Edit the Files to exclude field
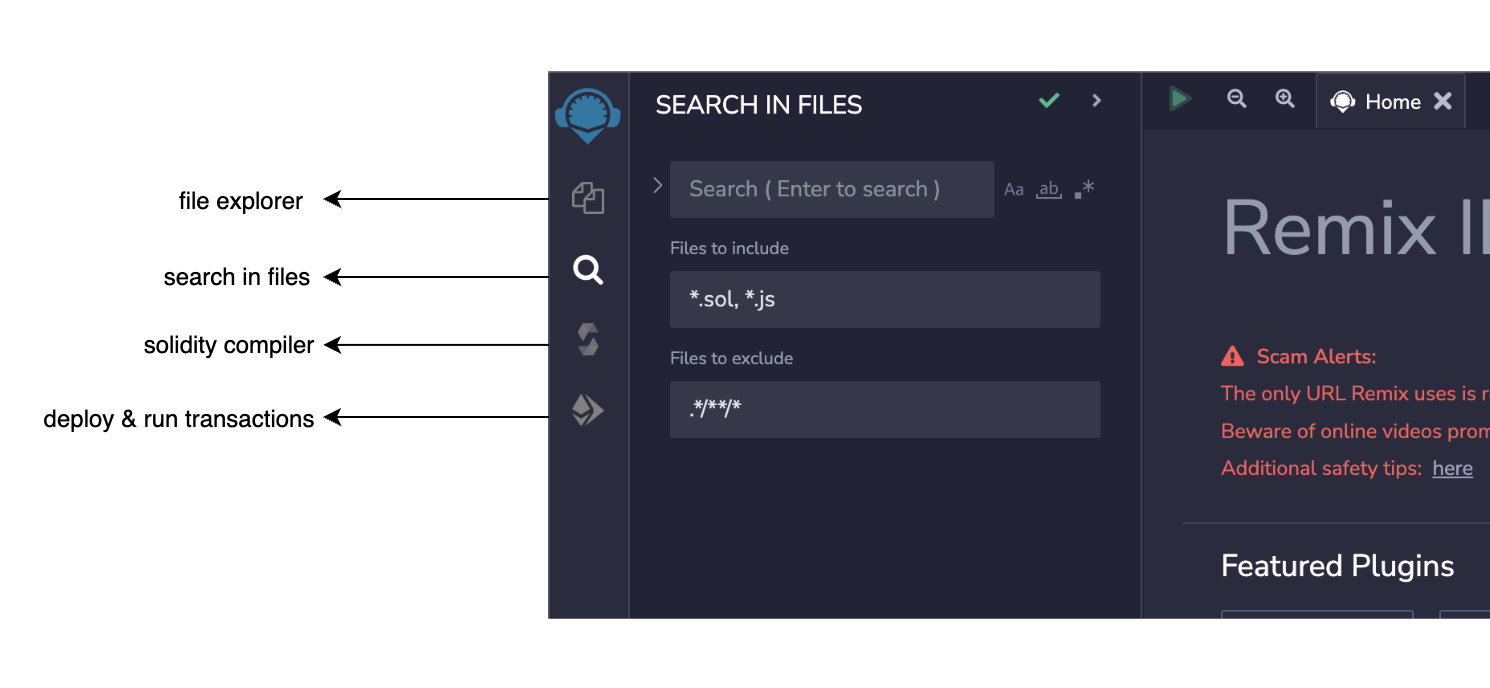 pos(885,409)
